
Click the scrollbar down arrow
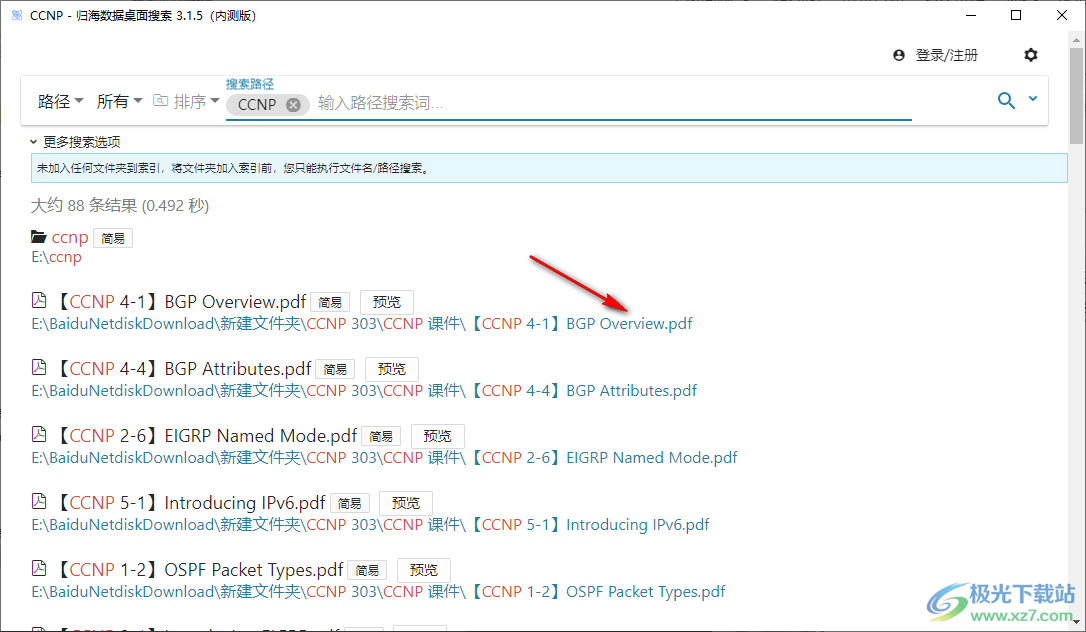tap(1076, 622)
